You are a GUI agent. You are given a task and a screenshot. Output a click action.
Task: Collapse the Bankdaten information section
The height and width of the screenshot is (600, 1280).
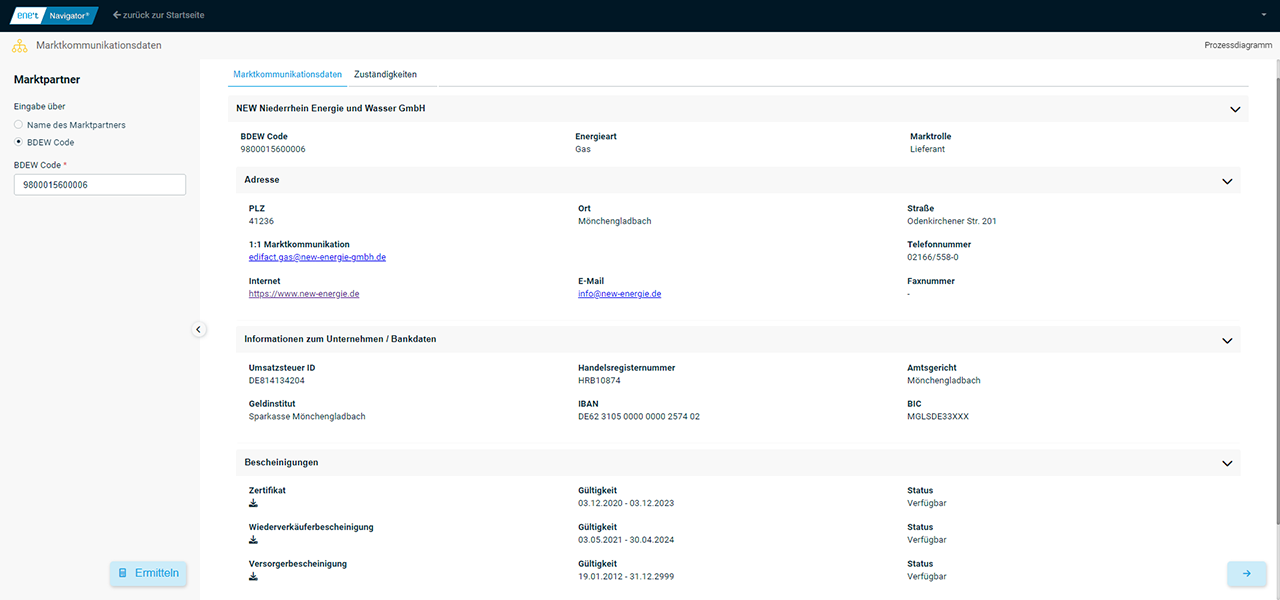coord(1227,340)
